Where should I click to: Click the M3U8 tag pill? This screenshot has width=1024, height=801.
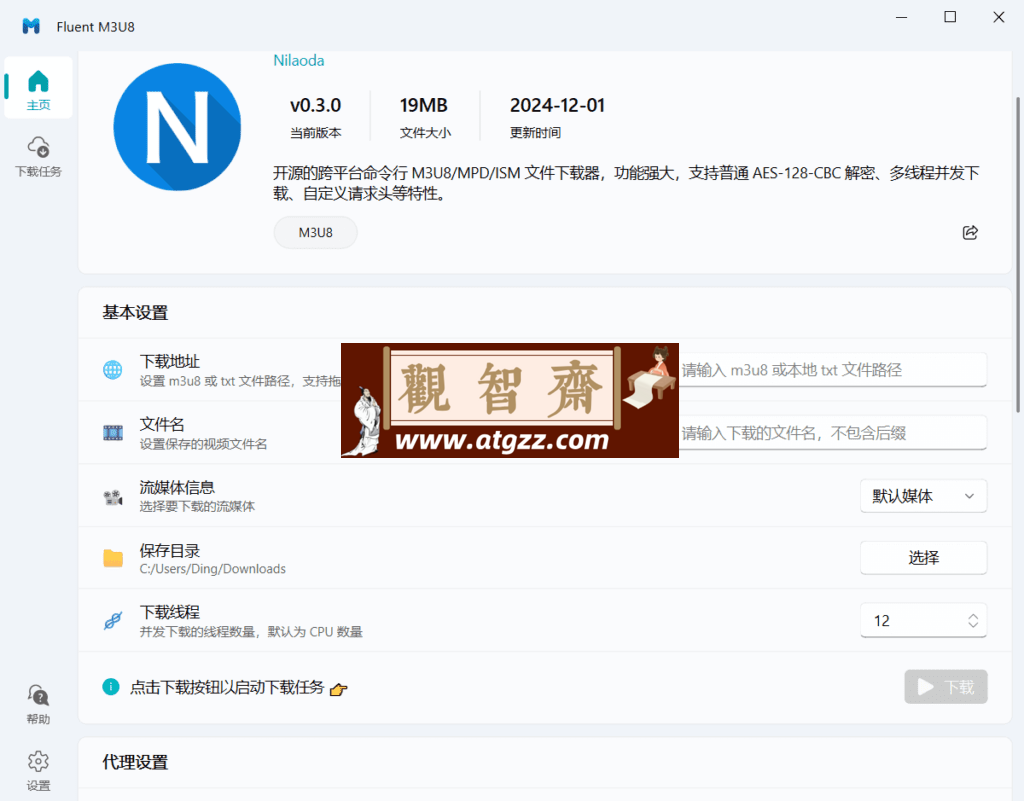pyautogui.click(x=315, y=232)
